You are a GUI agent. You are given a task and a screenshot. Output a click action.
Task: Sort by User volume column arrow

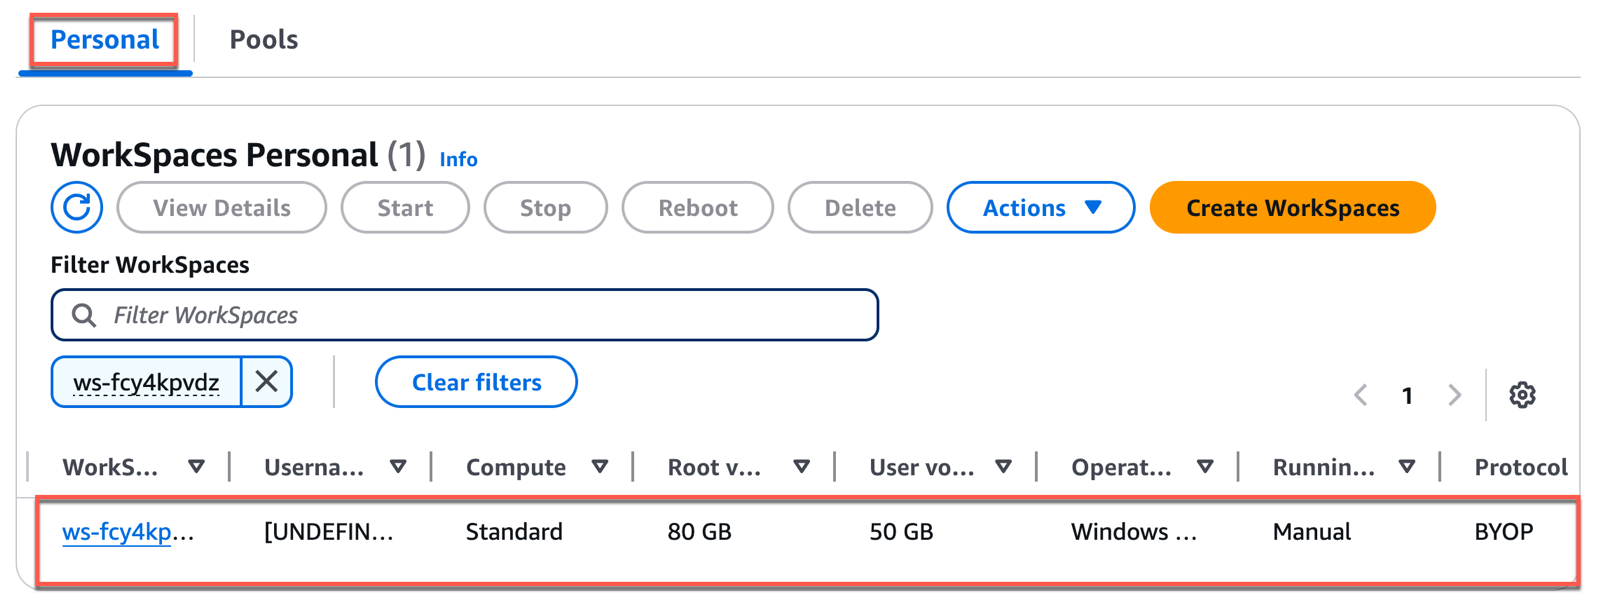click(1003, 467)
